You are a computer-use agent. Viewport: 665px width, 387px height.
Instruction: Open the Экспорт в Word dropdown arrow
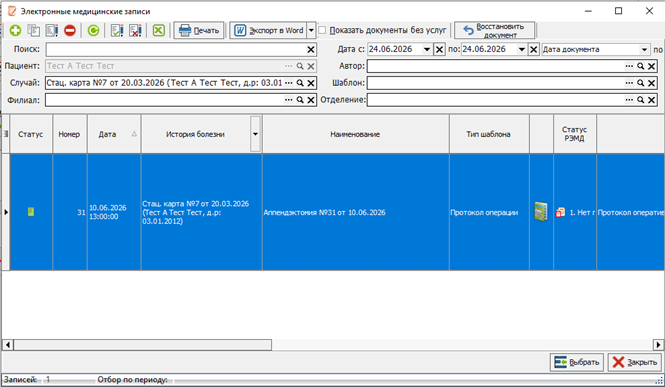(311, 31)
